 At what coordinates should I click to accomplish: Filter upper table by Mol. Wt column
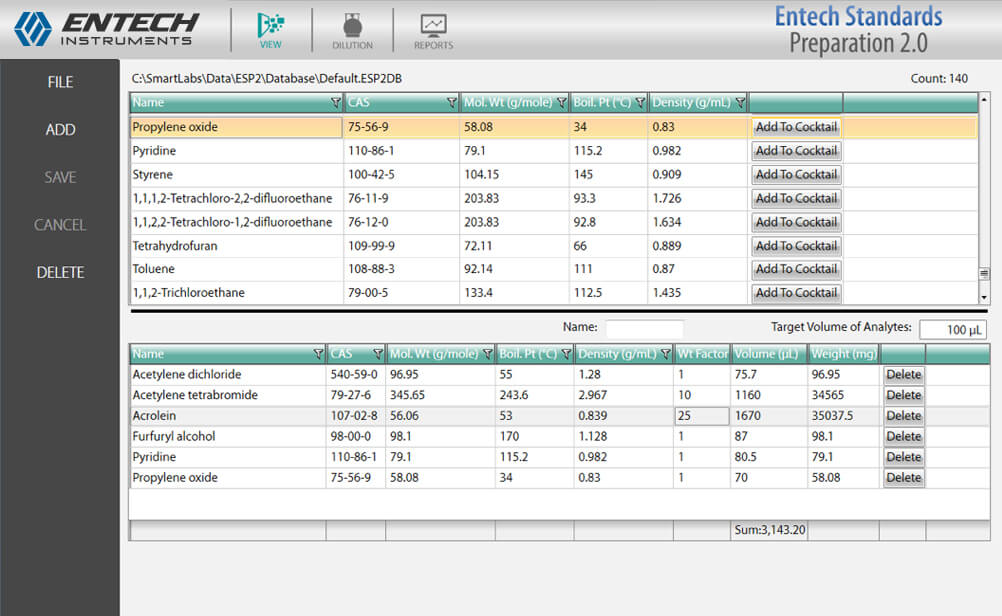coord(562,102)
